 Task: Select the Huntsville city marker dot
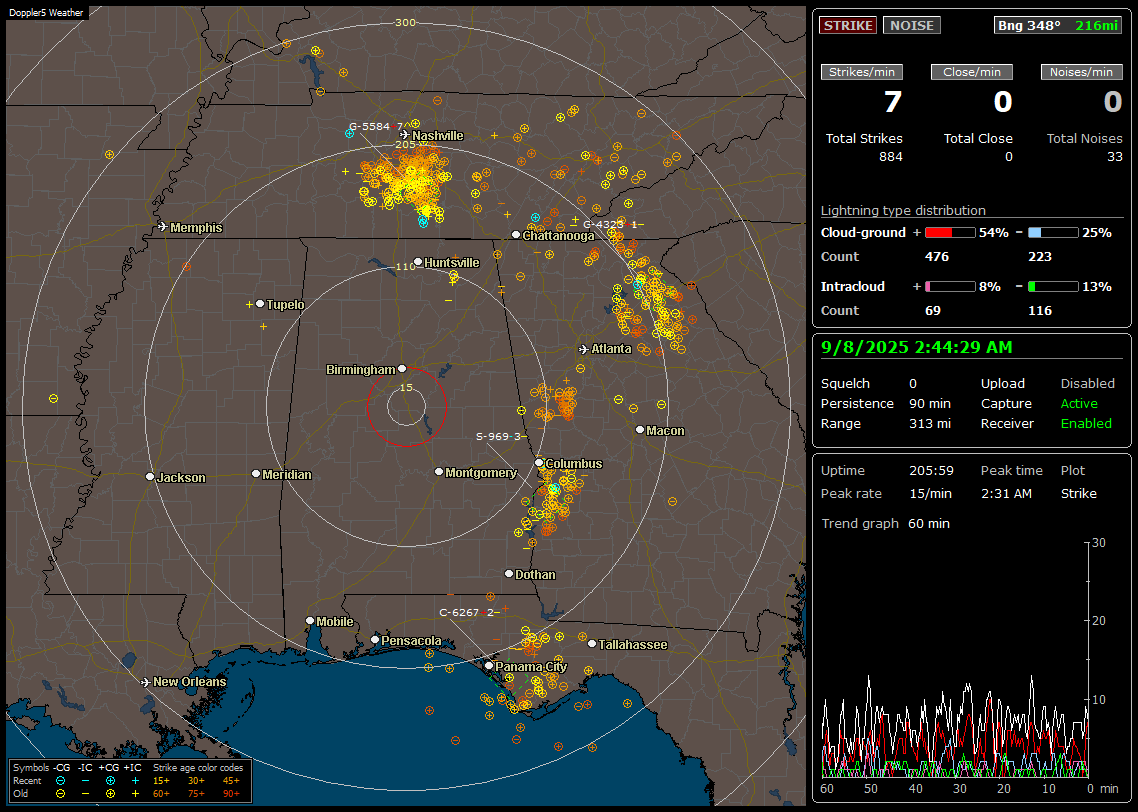tap(418, 262)
